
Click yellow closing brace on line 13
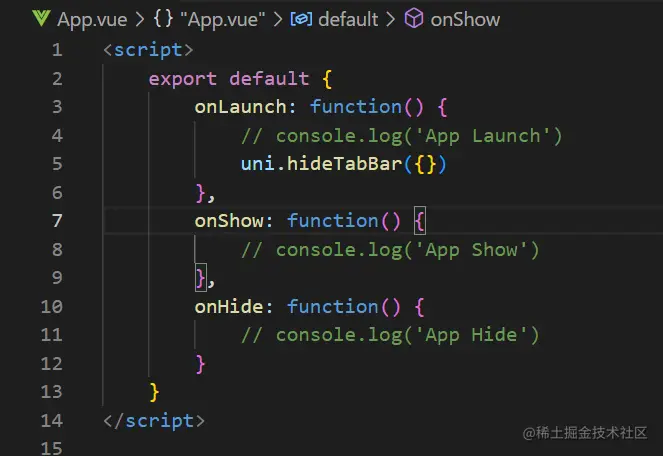[154, 392]
